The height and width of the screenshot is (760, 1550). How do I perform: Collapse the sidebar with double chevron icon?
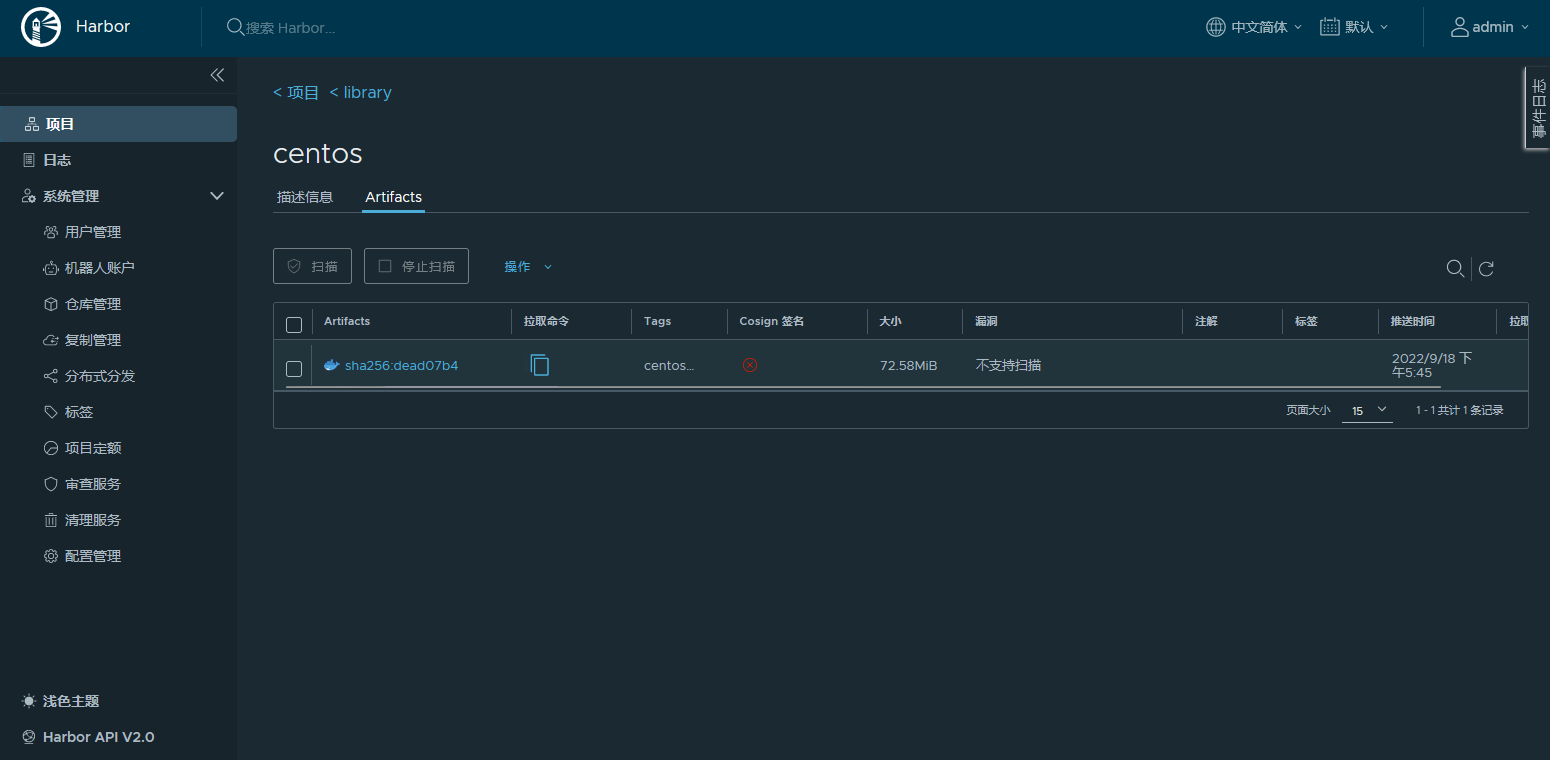click(x=217, y=75)
